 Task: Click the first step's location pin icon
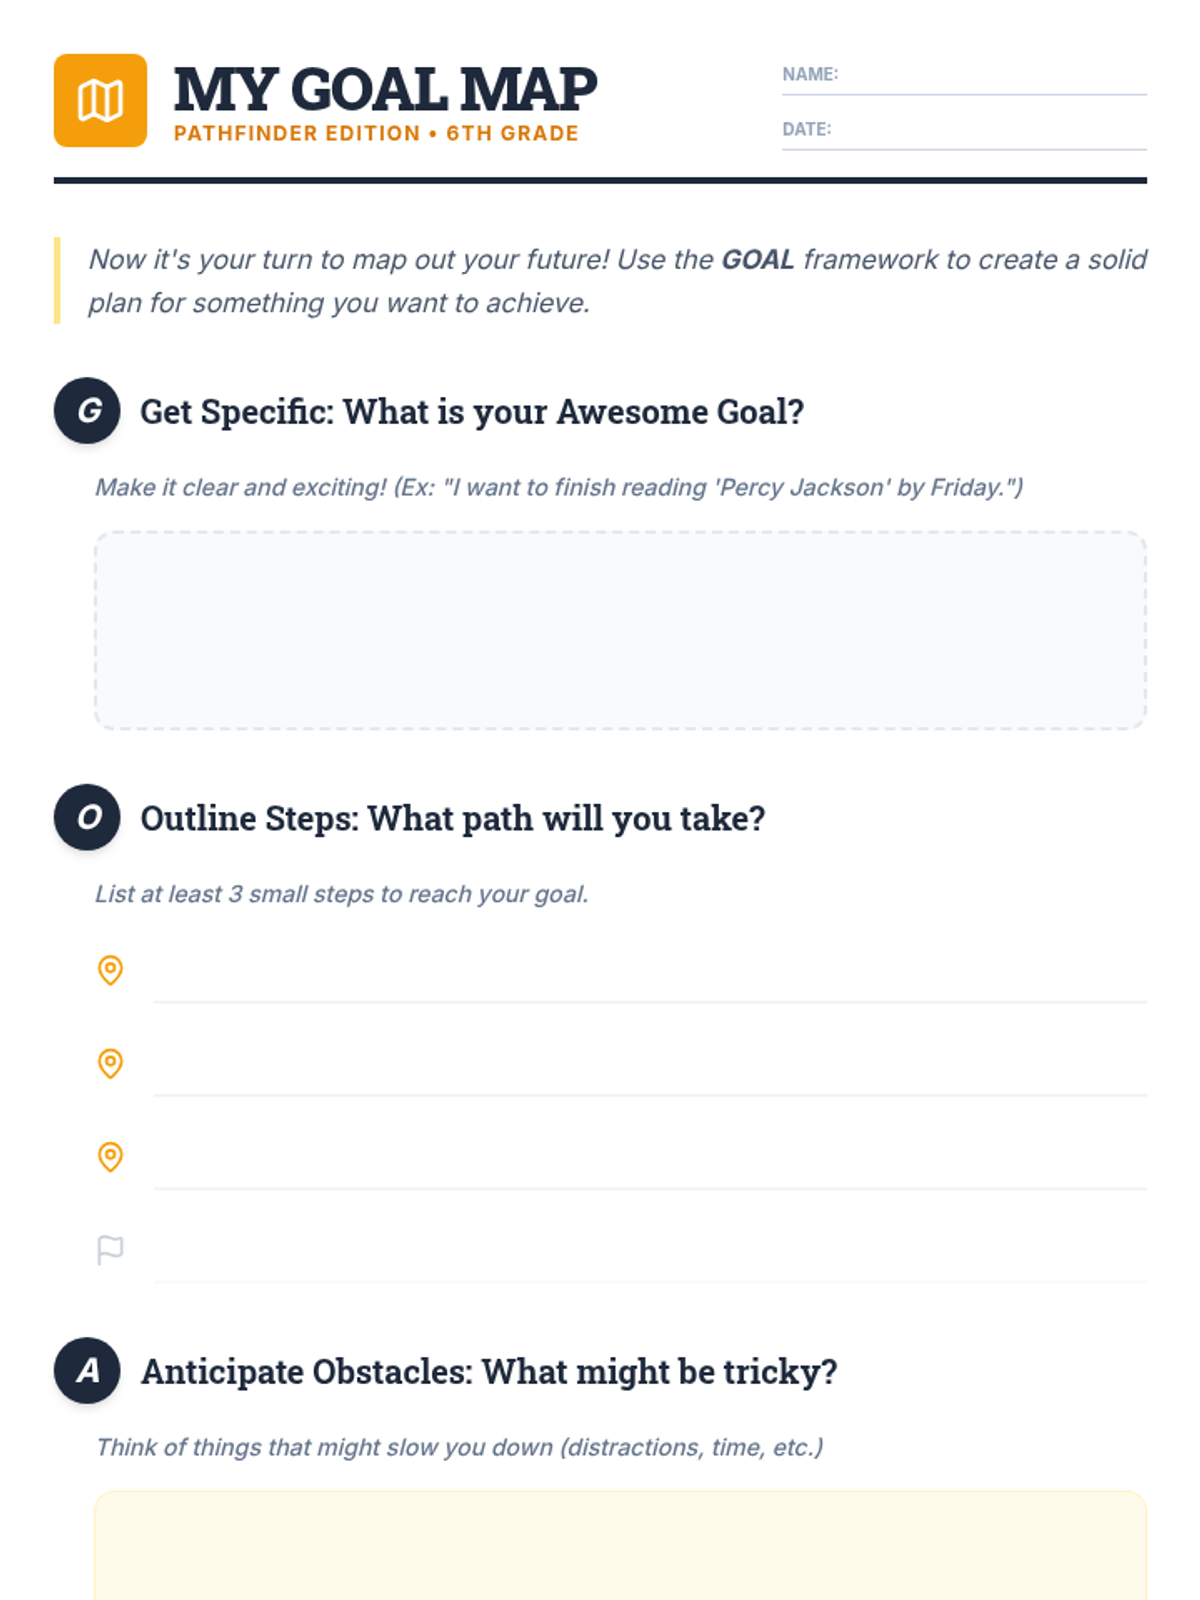pos(110,970)
